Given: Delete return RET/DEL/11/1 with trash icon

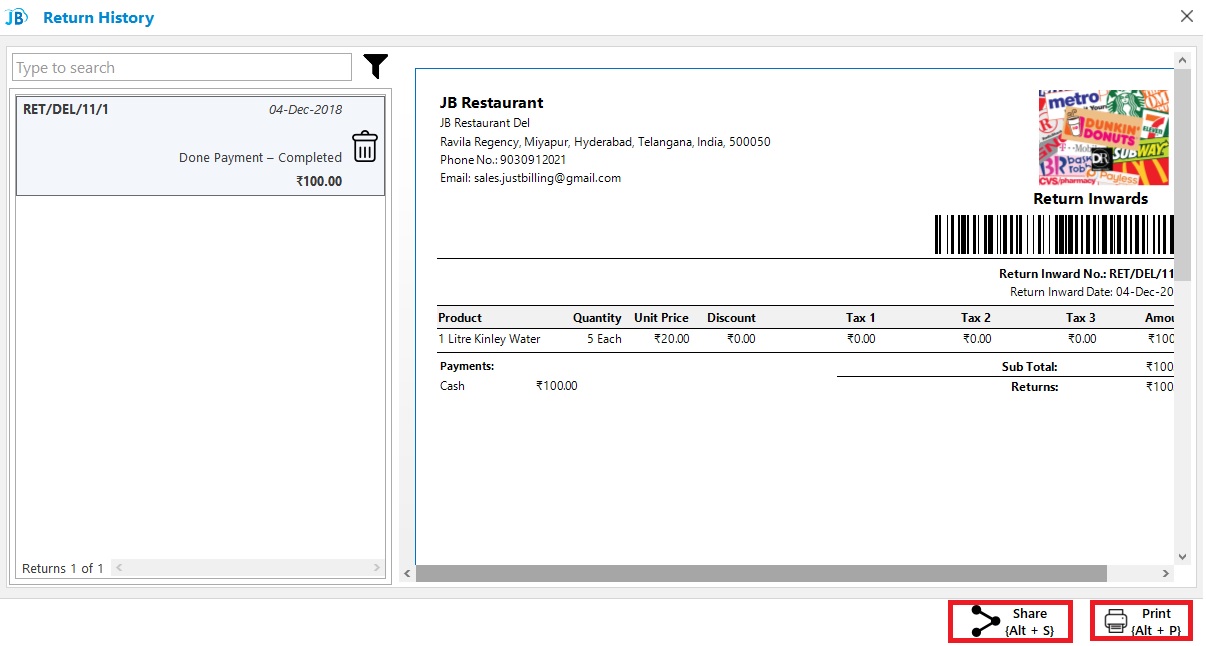Looking at the screenshot, I should tap(365, 146).
